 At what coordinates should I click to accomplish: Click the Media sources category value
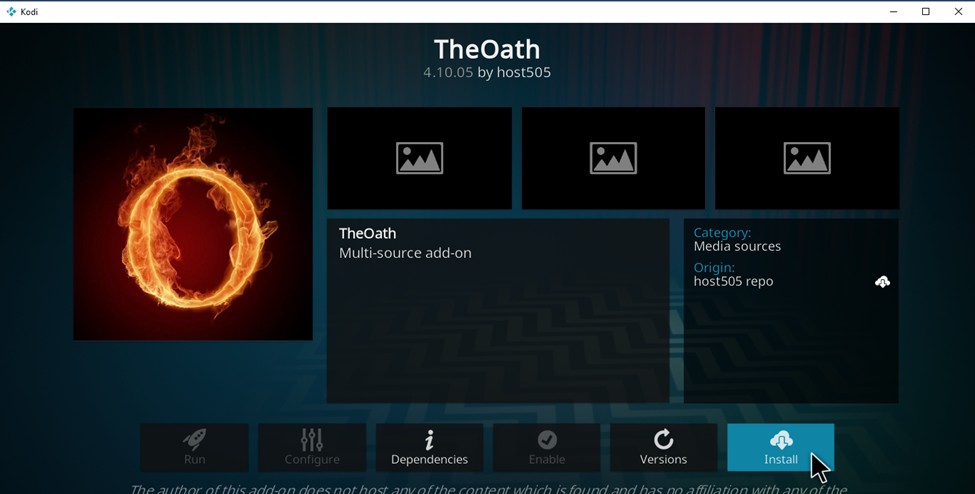click(x=737, y=246)
